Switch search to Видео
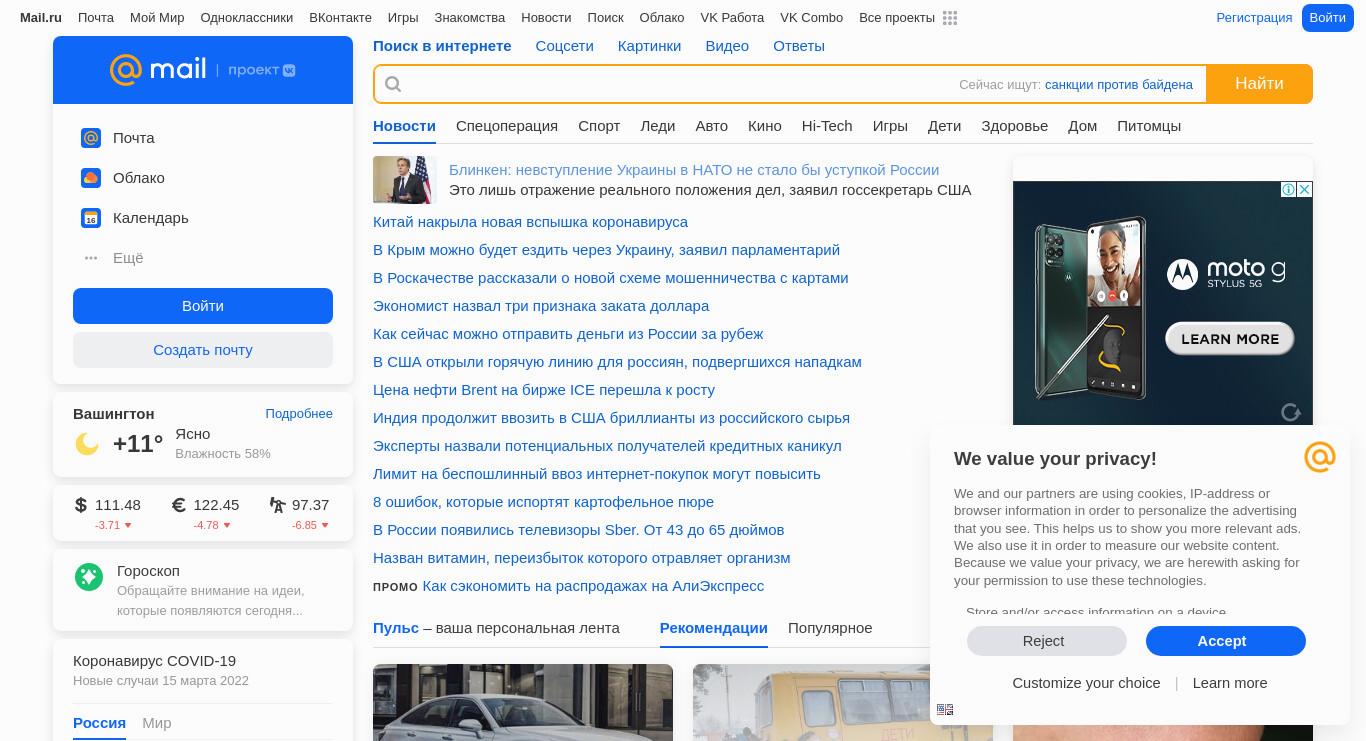This screenshot has width=1366, height=741. tap(727, 46)
